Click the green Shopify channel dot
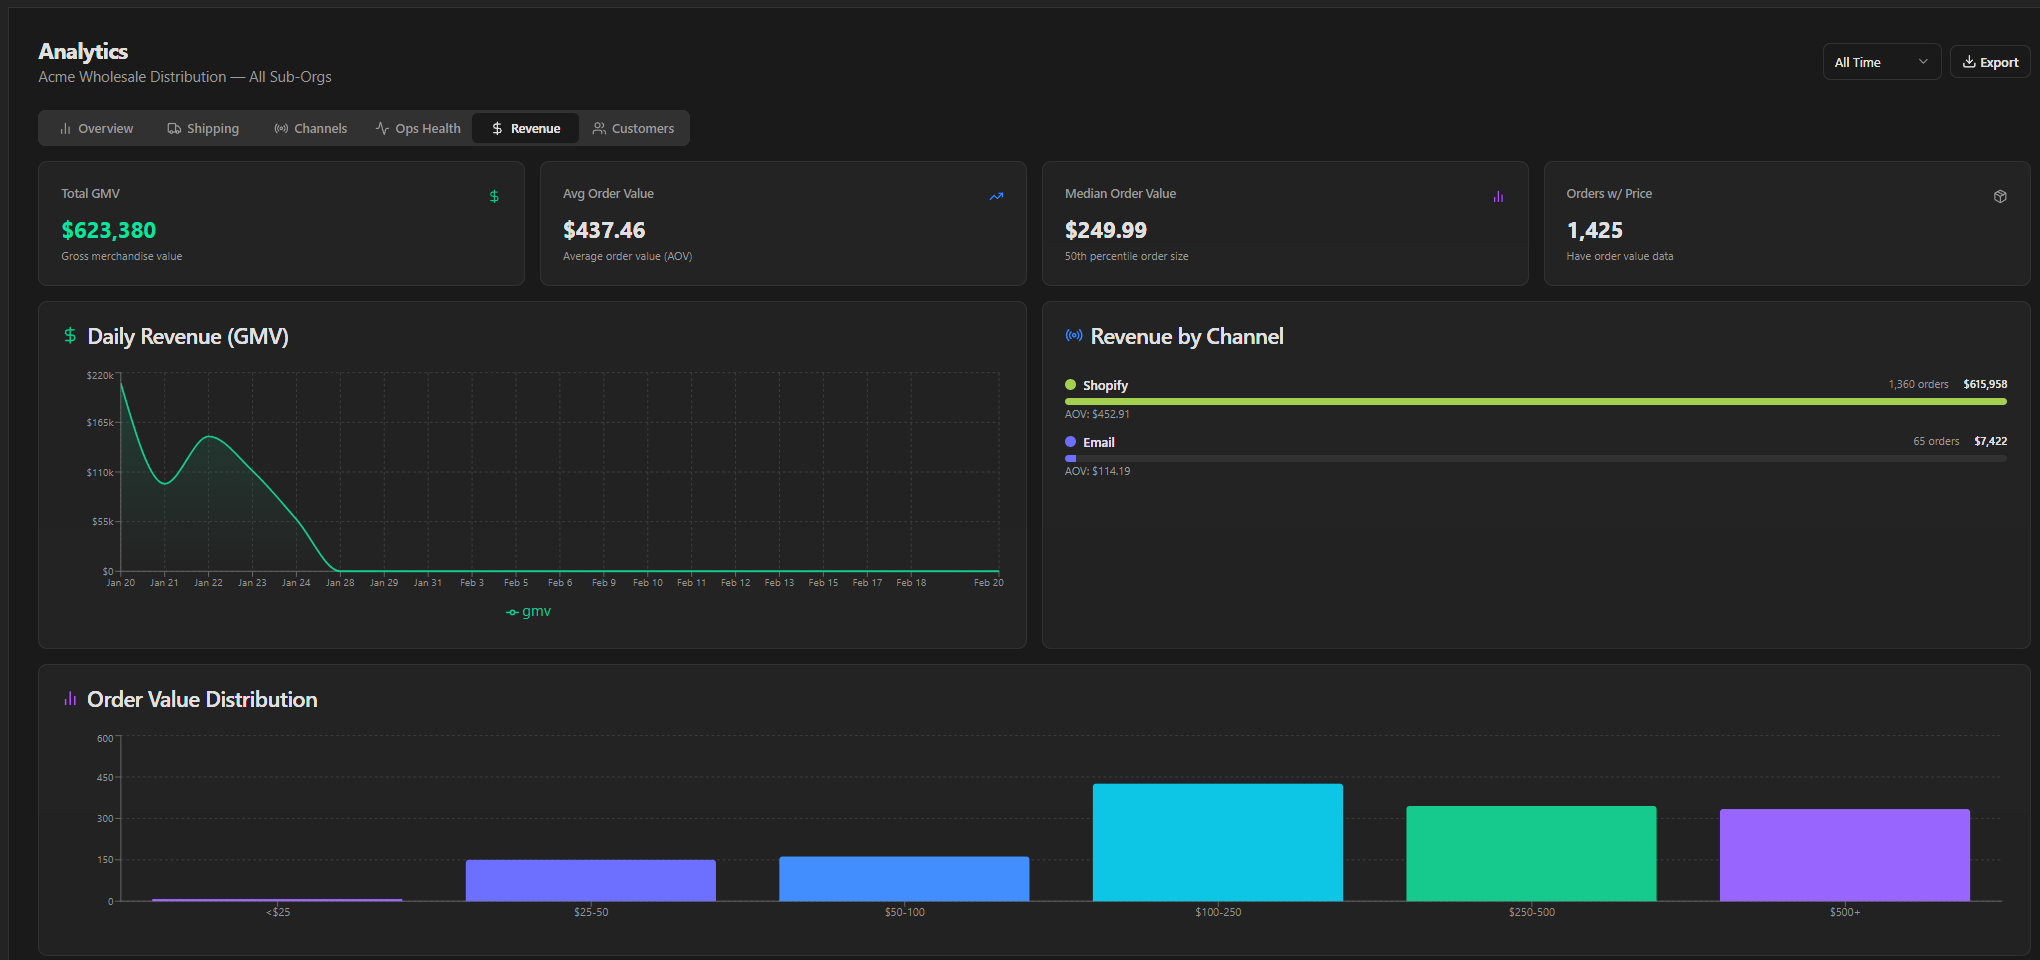Viewport: 2040px width, 960px height. tap(1071, 385)
